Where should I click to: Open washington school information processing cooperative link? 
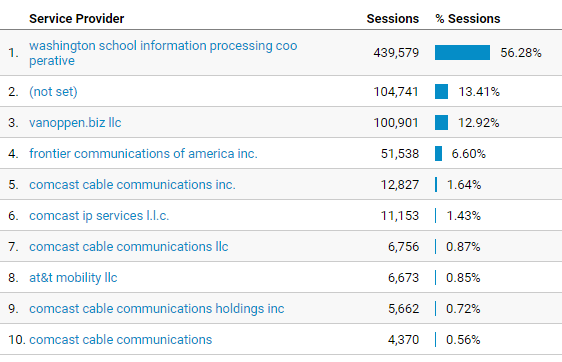tap(163, 53)
